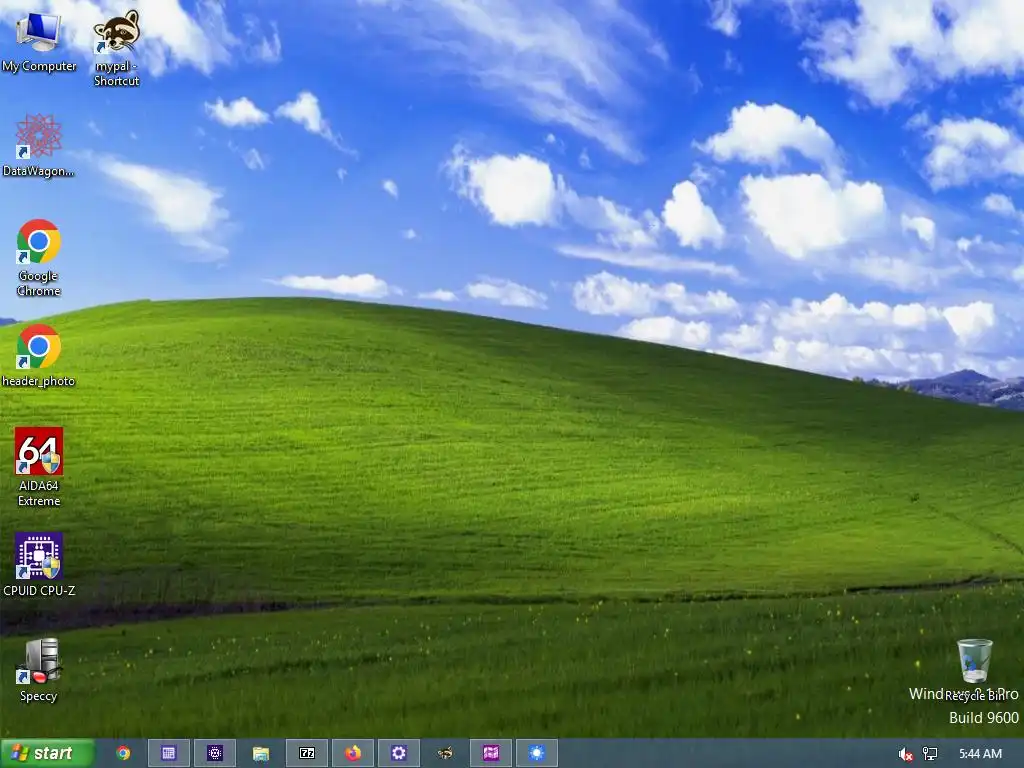Select the Recycle Bin icon

click(x=974, y=669)
